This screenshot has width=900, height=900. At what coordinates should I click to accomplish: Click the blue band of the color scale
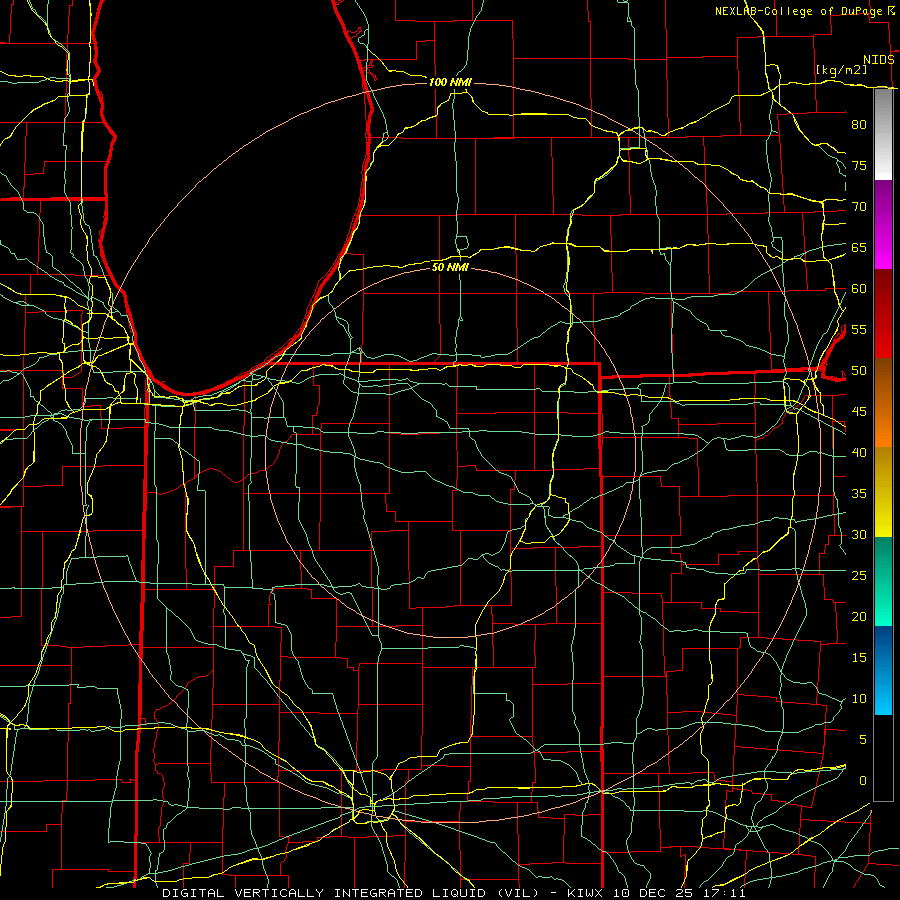(883, 670)
